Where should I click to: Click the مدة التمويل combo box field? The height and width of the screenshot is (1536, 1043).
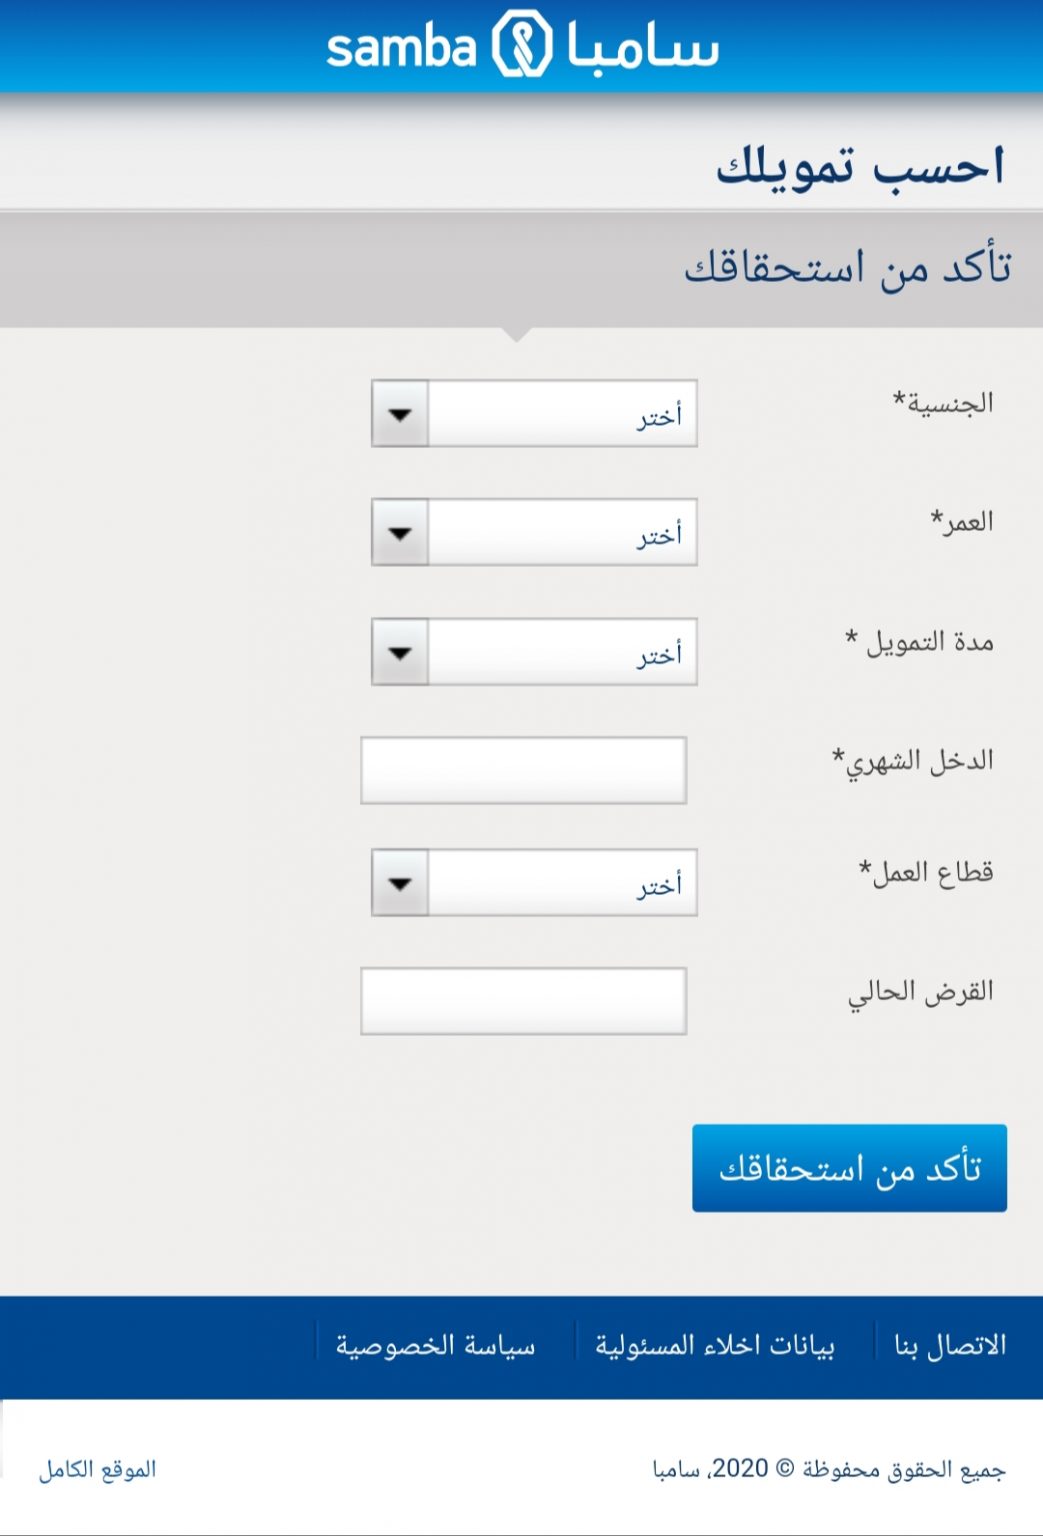coord(534,652)
